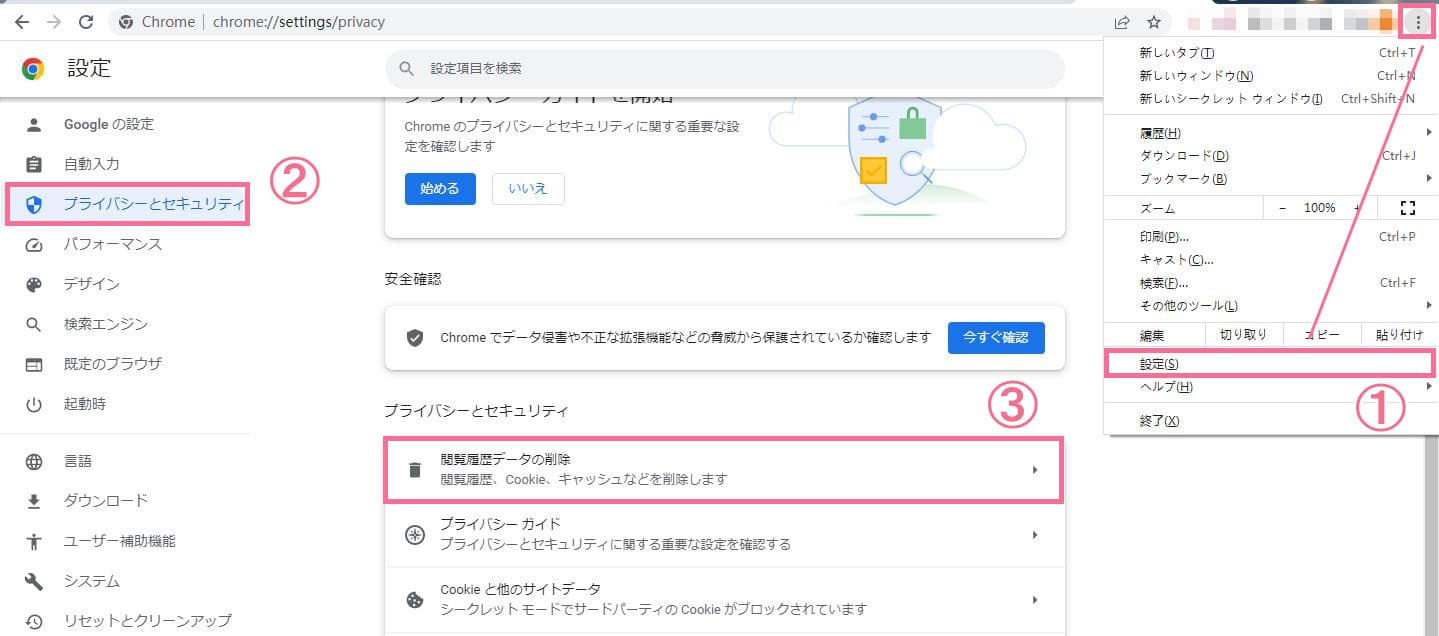This screenshot has height=636, width=1439.
Task: Expand the Cookie と他のサイトデータ row arrow
Action: point(1035,600)
